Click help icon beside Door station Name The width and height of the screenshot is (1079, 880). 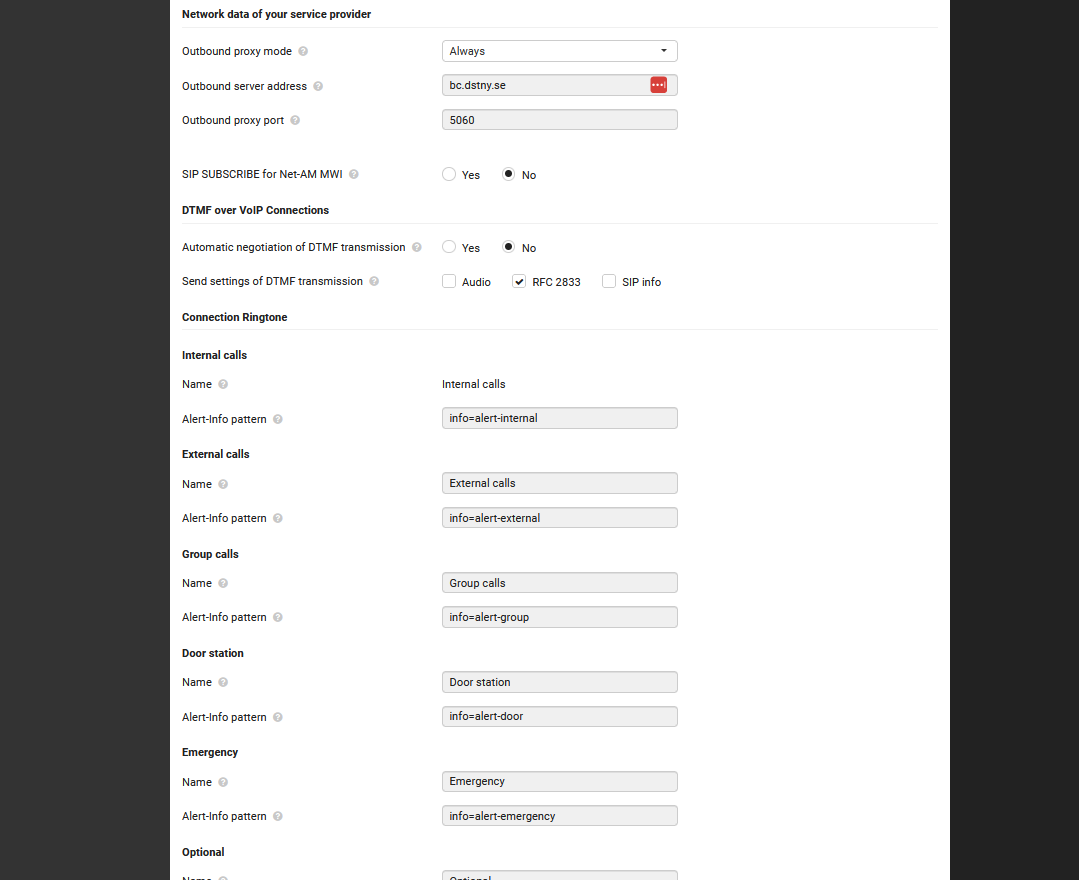click(x=223, y=682)
